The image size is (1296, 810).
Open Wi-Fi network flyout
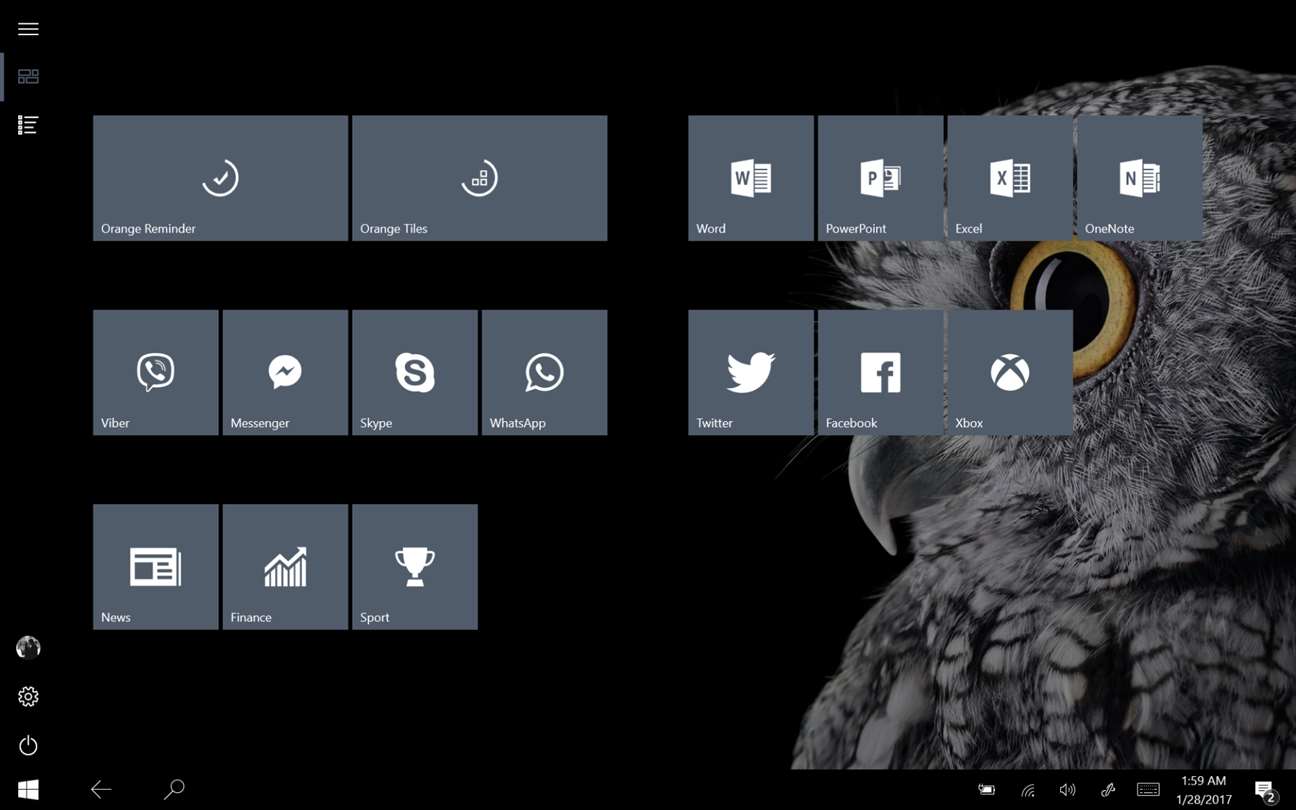coord(1027,790)
